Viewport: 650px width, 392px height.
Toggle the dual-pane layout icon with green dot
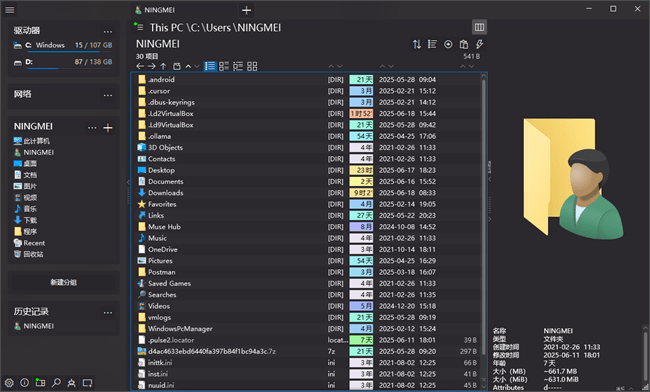(x=40, y=382)
